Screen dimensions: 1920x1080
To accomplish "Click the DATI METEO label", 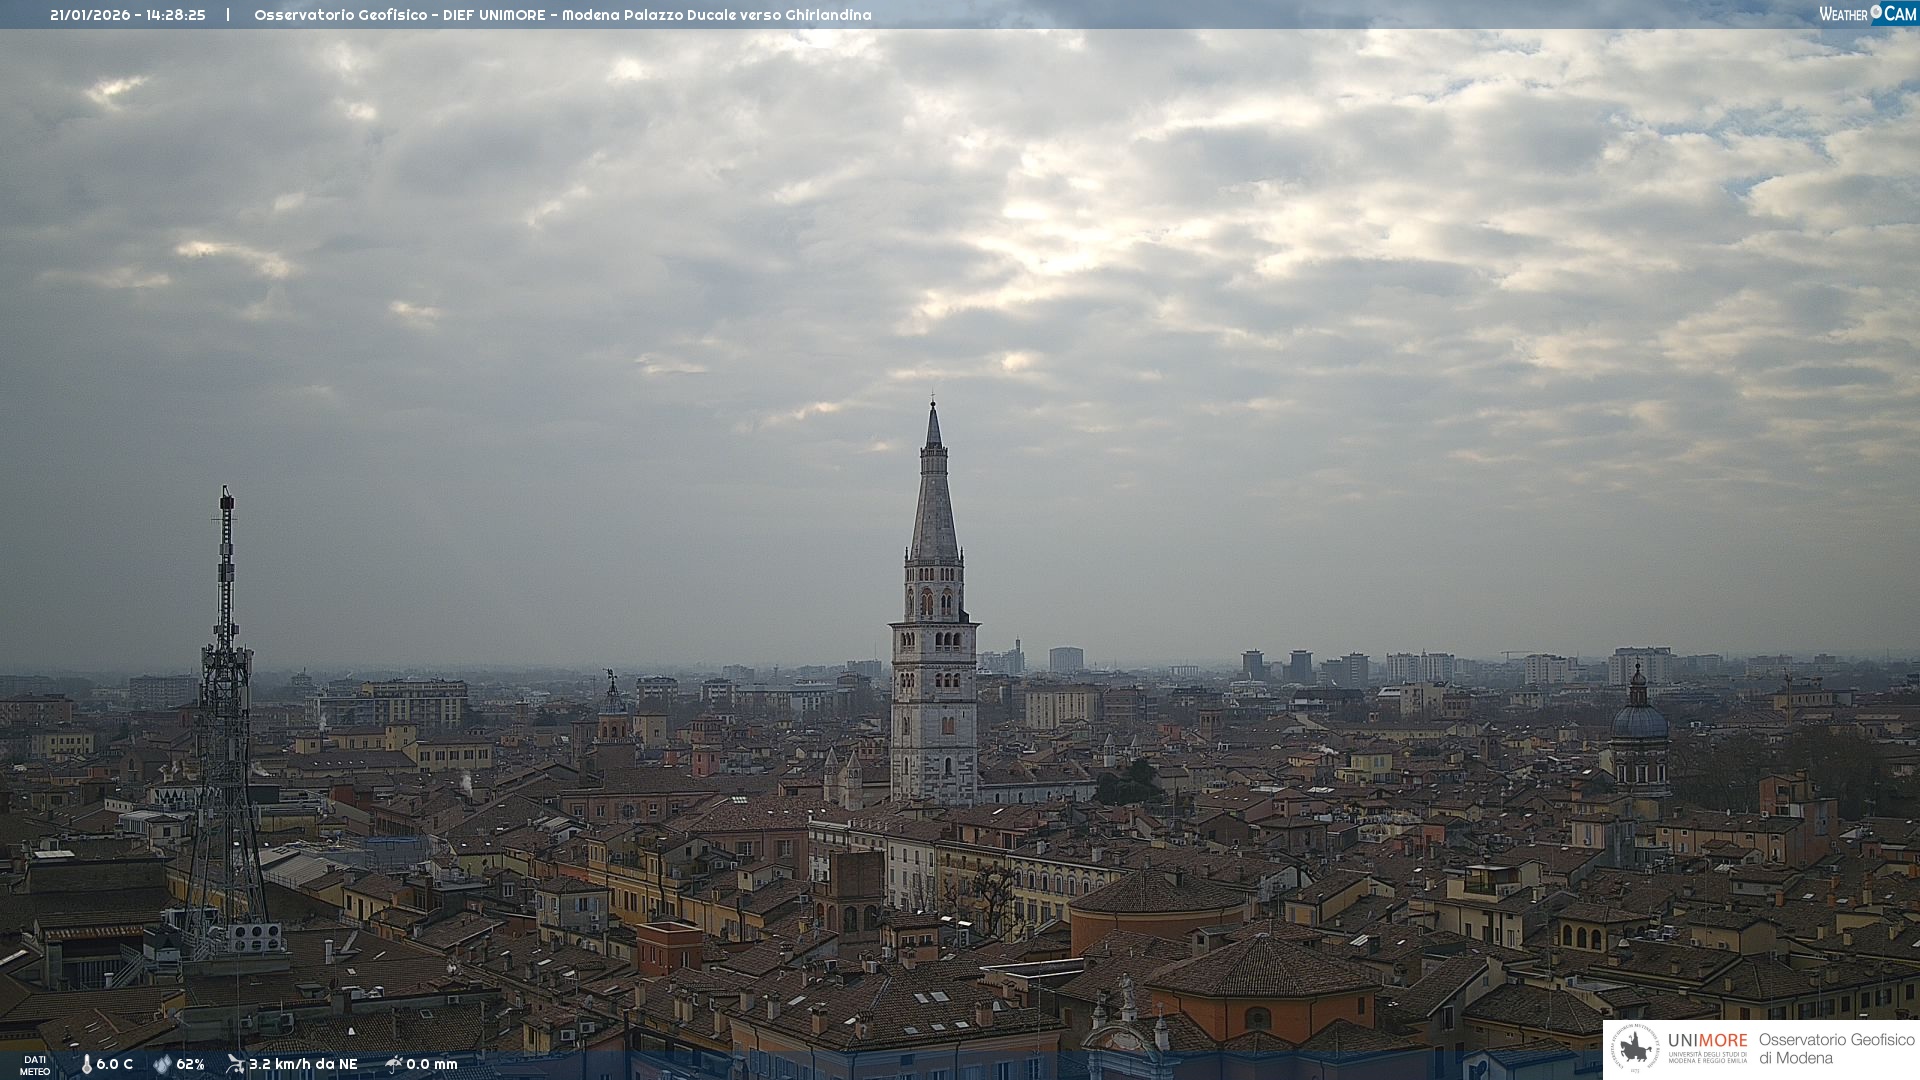I will pos(35,1065).
